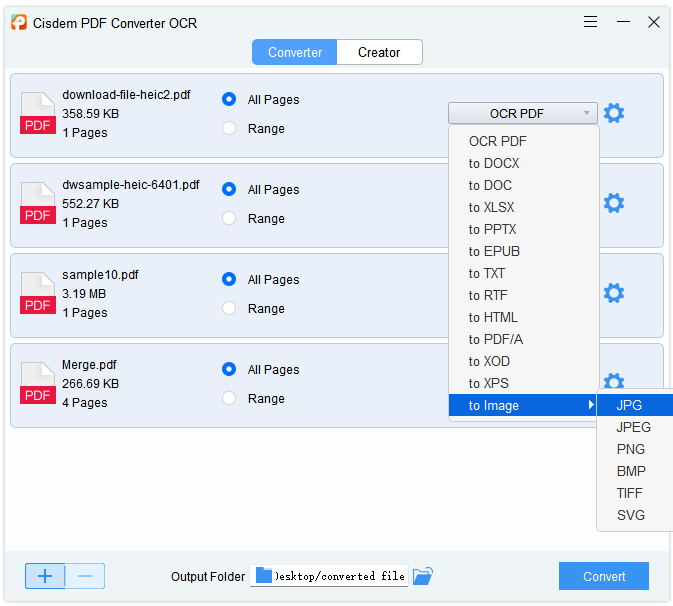Image resolution: width=673 pixels, height=606 pixels.
Task: Select JPEG in image submenu
Action: 635,427
